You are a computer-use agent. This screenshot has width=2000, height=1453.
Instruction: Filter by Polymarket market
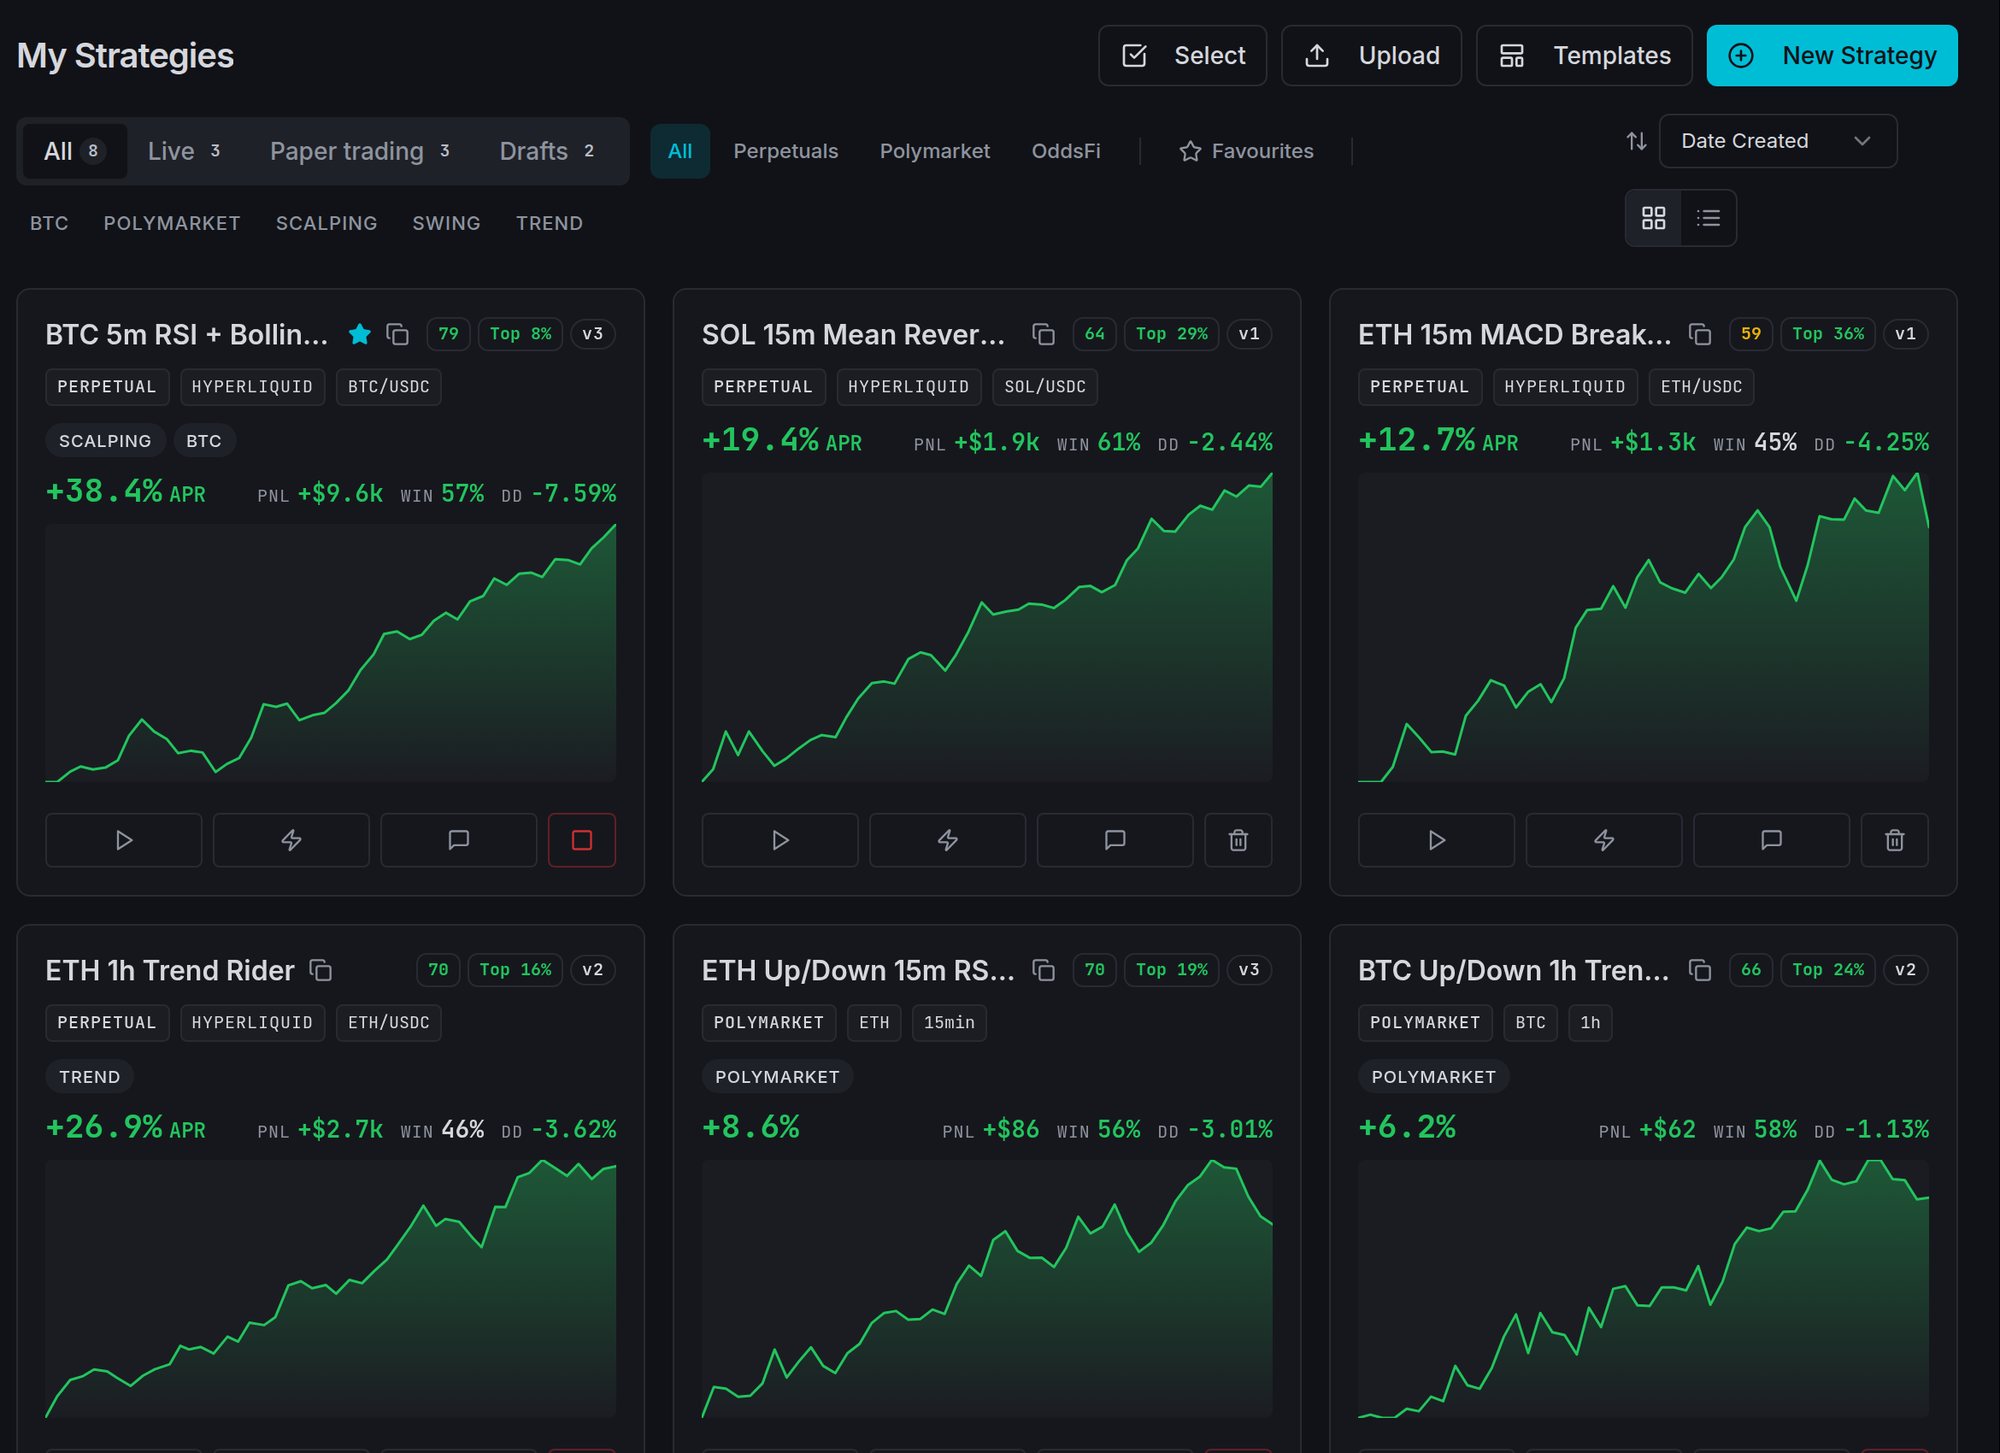[935, 151]
